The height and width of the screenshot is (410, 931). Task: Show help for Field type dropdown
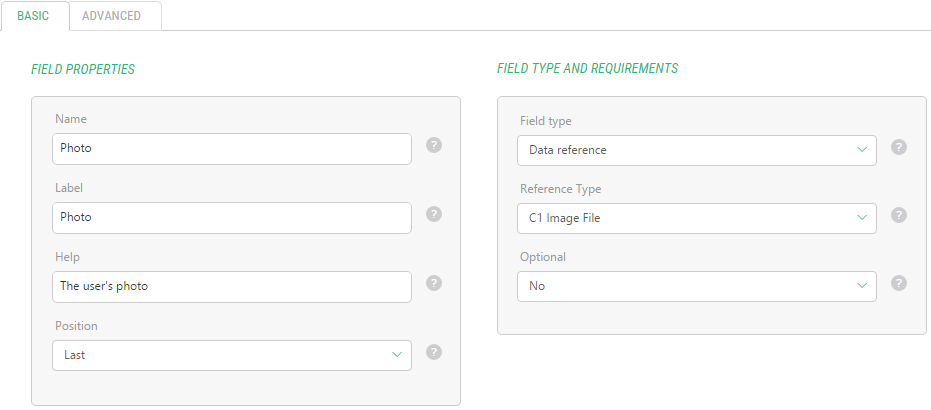(x=899, y=147)
